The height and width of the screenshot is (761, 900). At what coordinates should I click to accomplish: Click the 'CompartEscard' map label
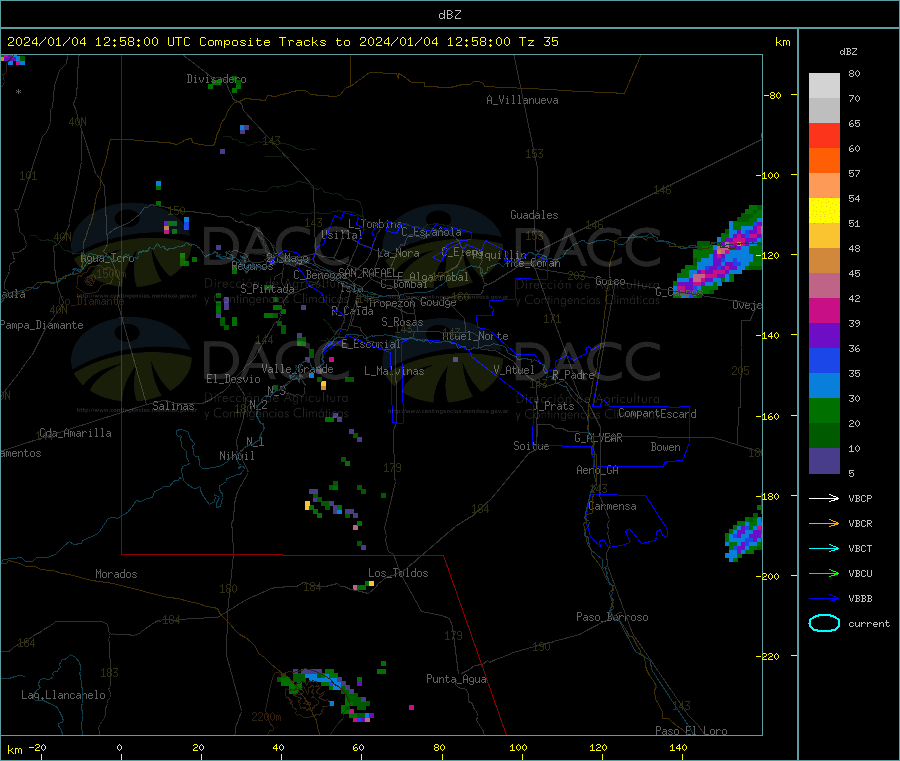(x=657, y=414)
